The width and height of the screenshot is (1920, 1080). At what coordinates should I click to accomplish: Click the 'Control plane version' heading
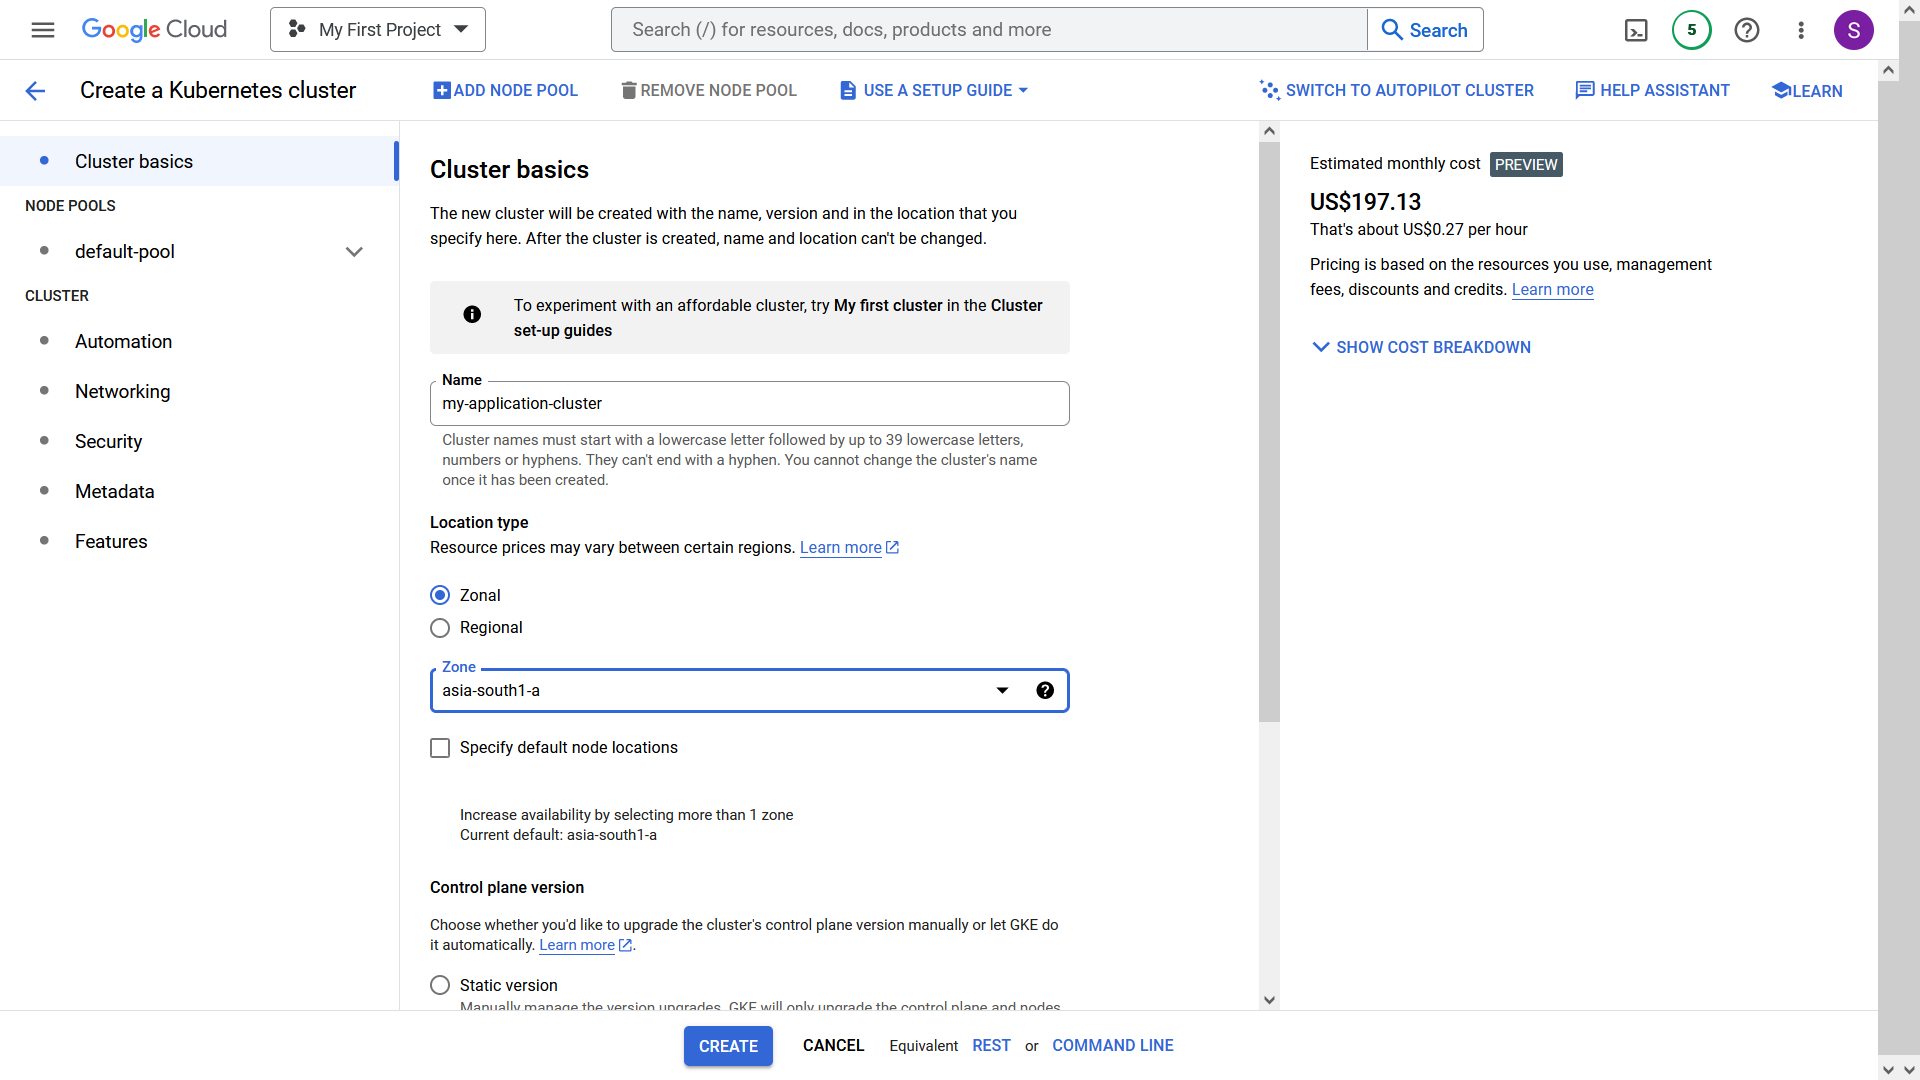coord(507,888)
